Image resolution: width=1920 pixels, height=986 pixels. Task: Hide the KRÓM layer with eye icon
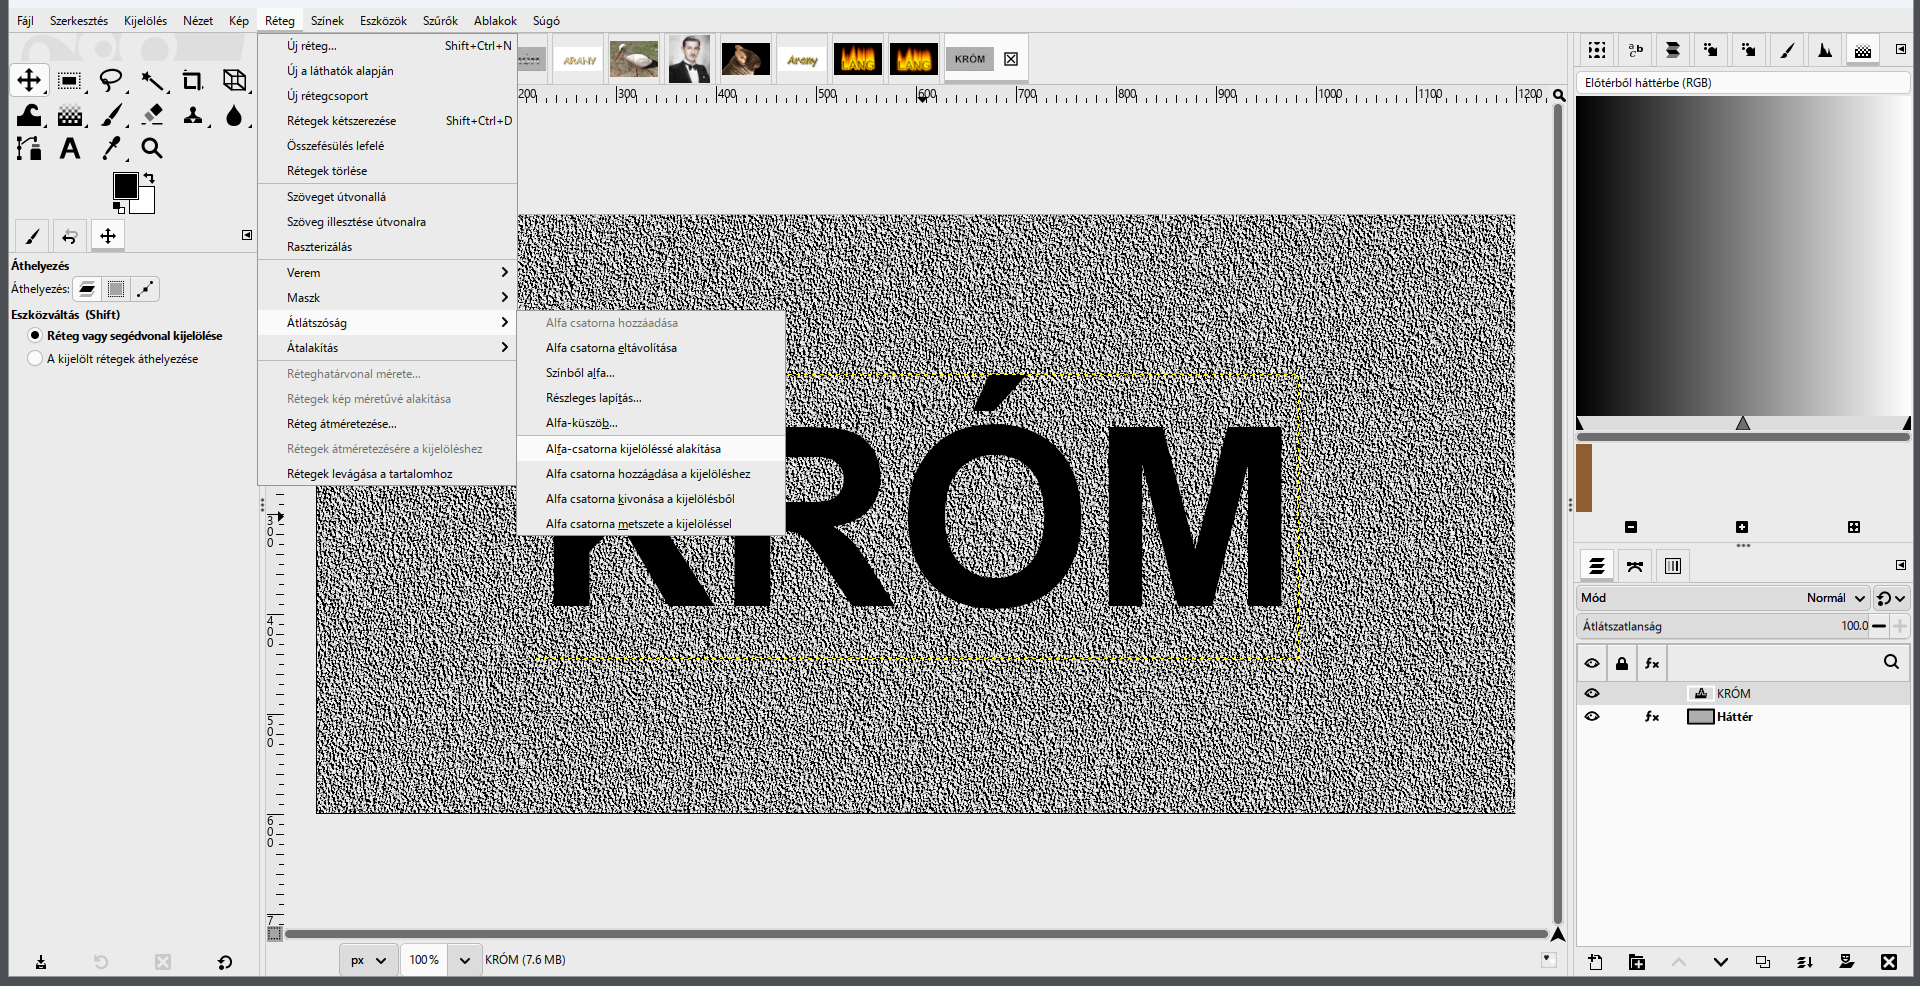point(1592,693)
